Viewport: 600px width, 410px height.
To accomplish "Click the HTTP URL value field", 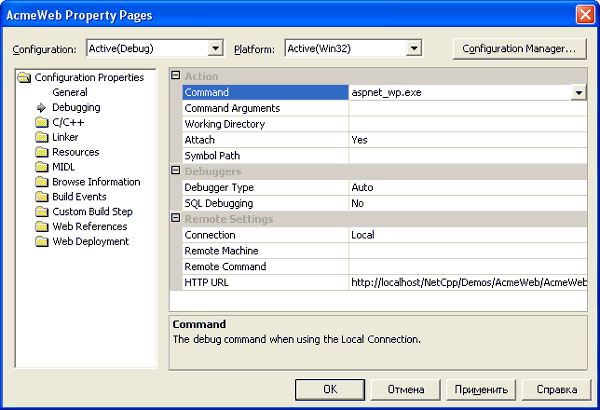I will point(467,283).
